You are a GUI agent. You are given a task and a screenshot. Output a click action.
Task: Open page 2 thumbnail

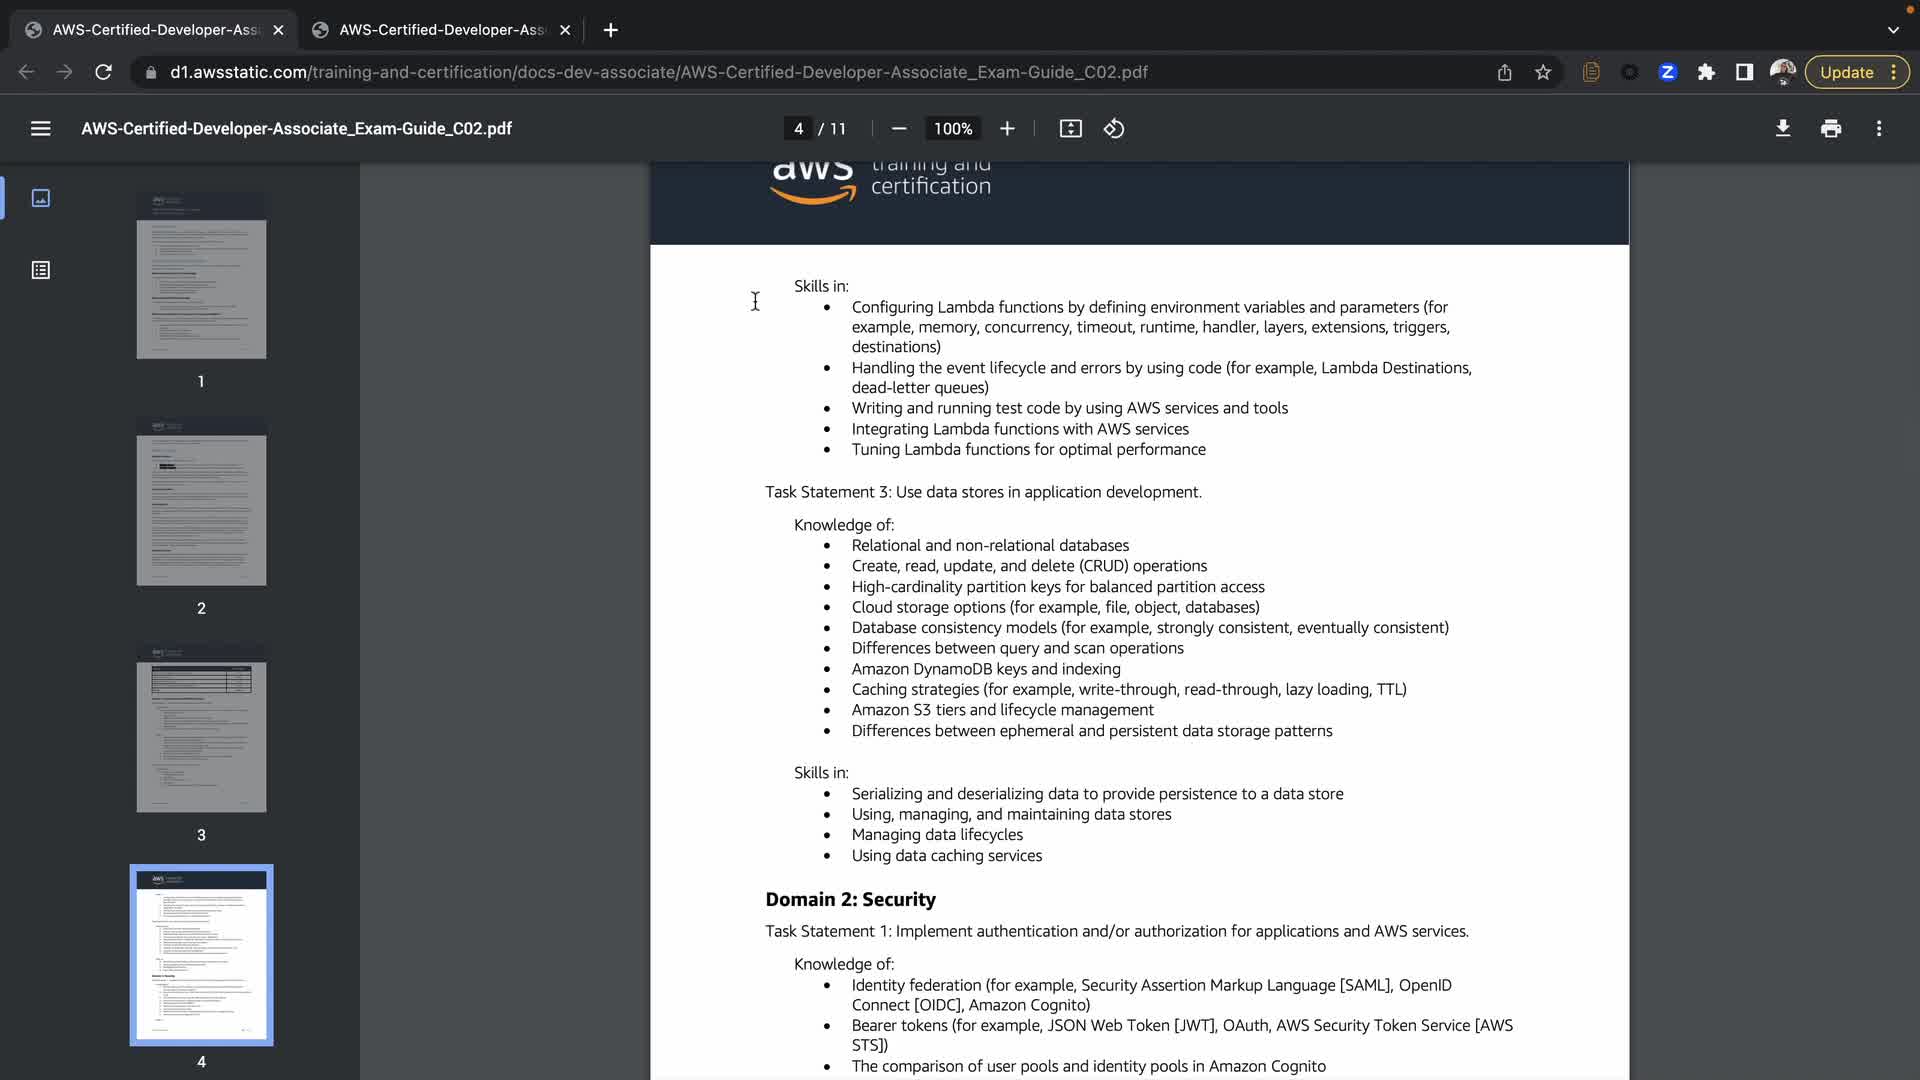(x=201, y=503)
